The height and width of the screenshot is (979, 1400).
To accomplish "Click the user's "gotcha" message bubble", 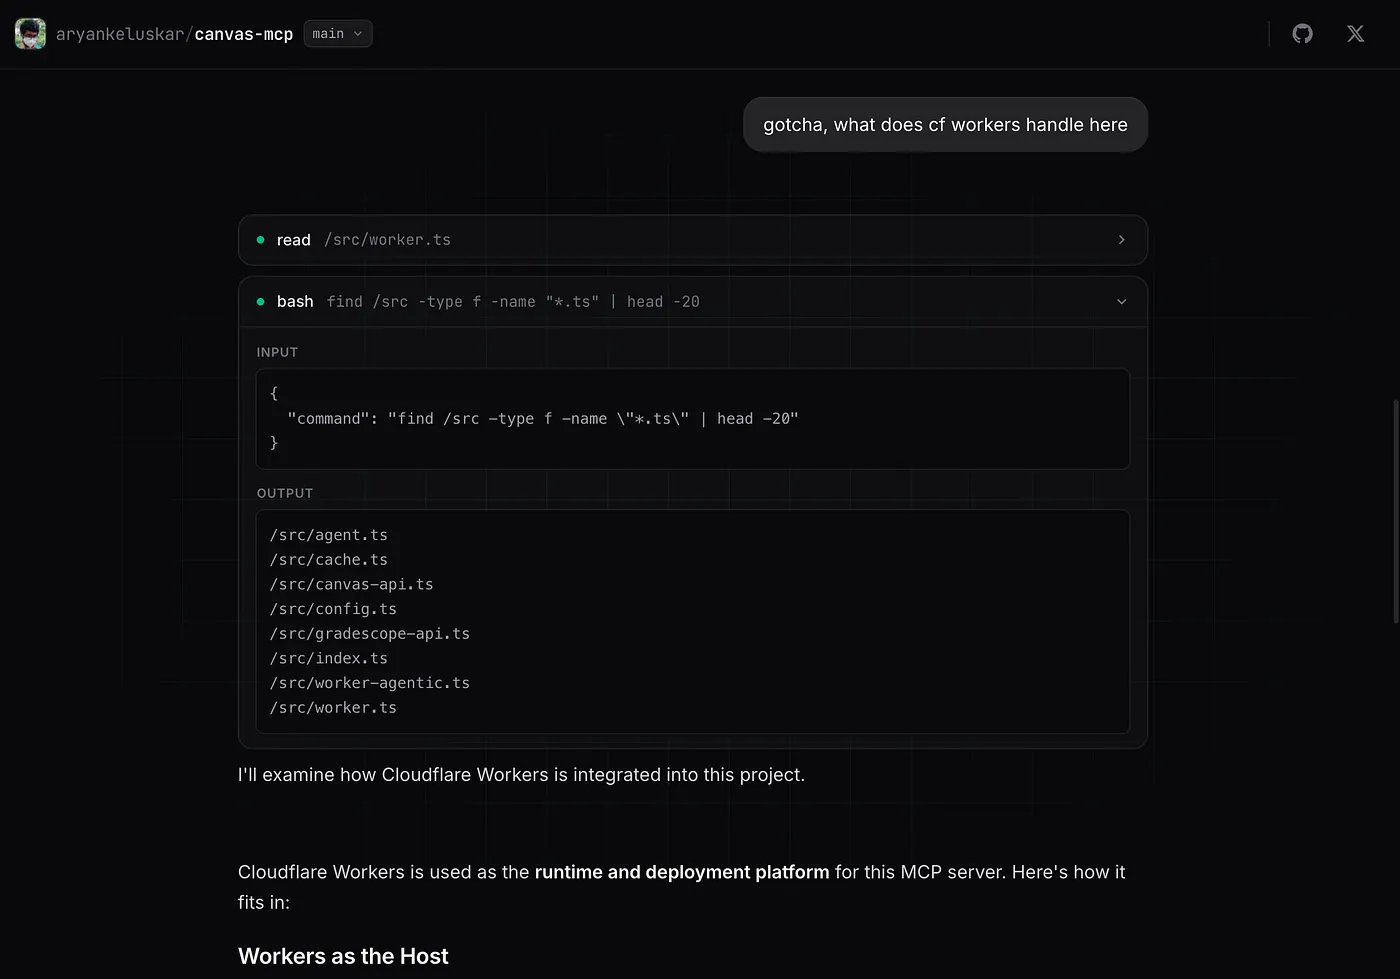I will tap(945, 125).
